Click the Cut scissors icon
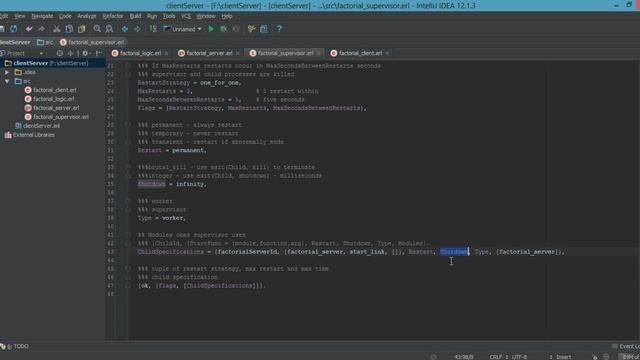This screenshot has width=640, height=360. point(56,29)
